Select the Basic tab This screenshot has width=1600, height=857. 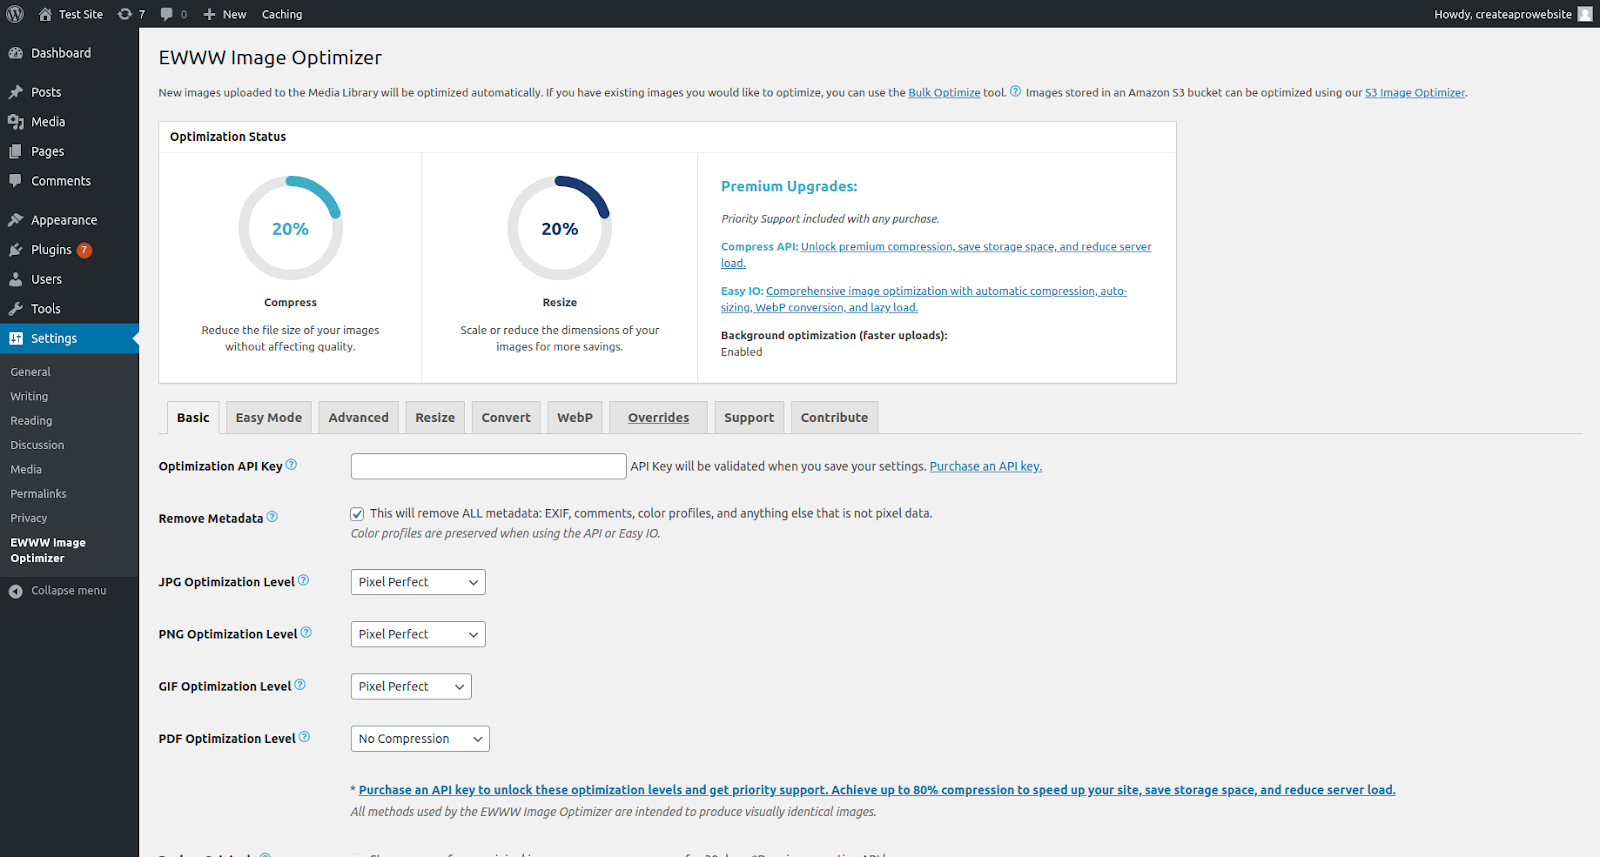pos(193,418)
